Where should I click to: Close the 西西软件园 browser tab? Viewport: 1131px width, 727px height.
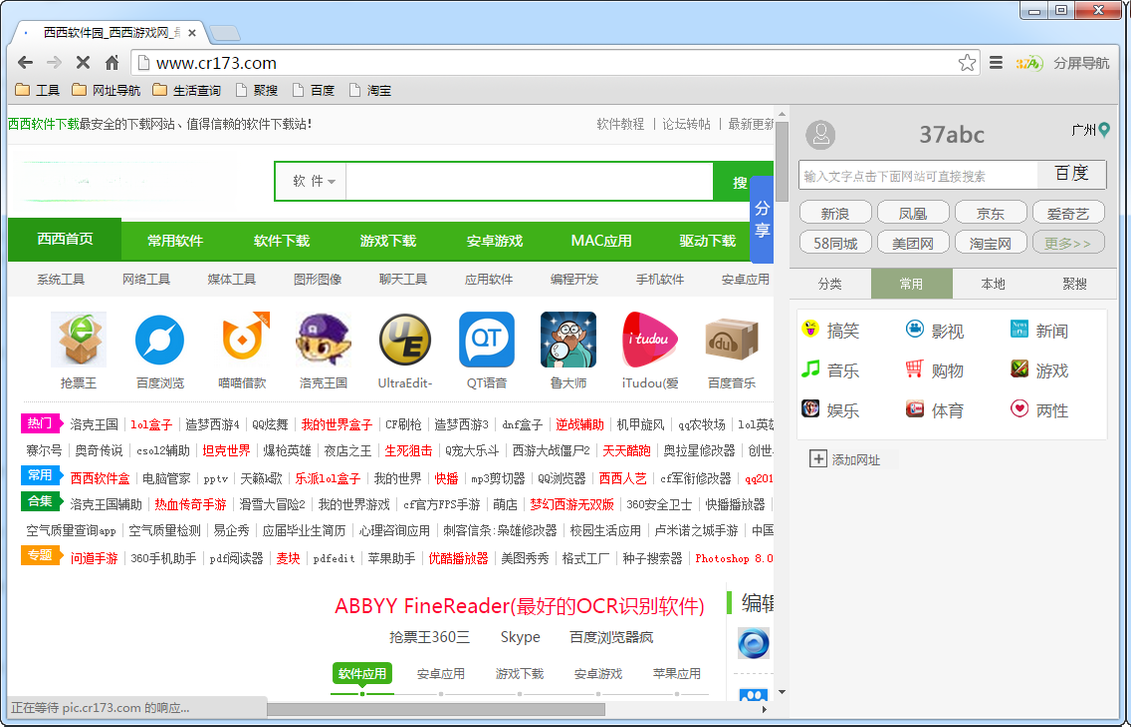(x=192, y=33)
